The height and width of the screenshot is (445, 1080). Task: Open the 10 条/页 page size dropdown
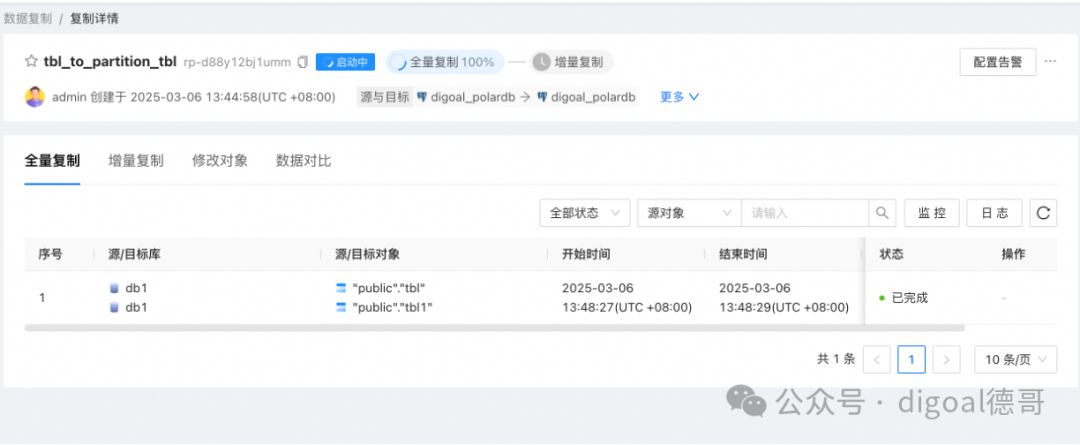[x=1015, y=359]
